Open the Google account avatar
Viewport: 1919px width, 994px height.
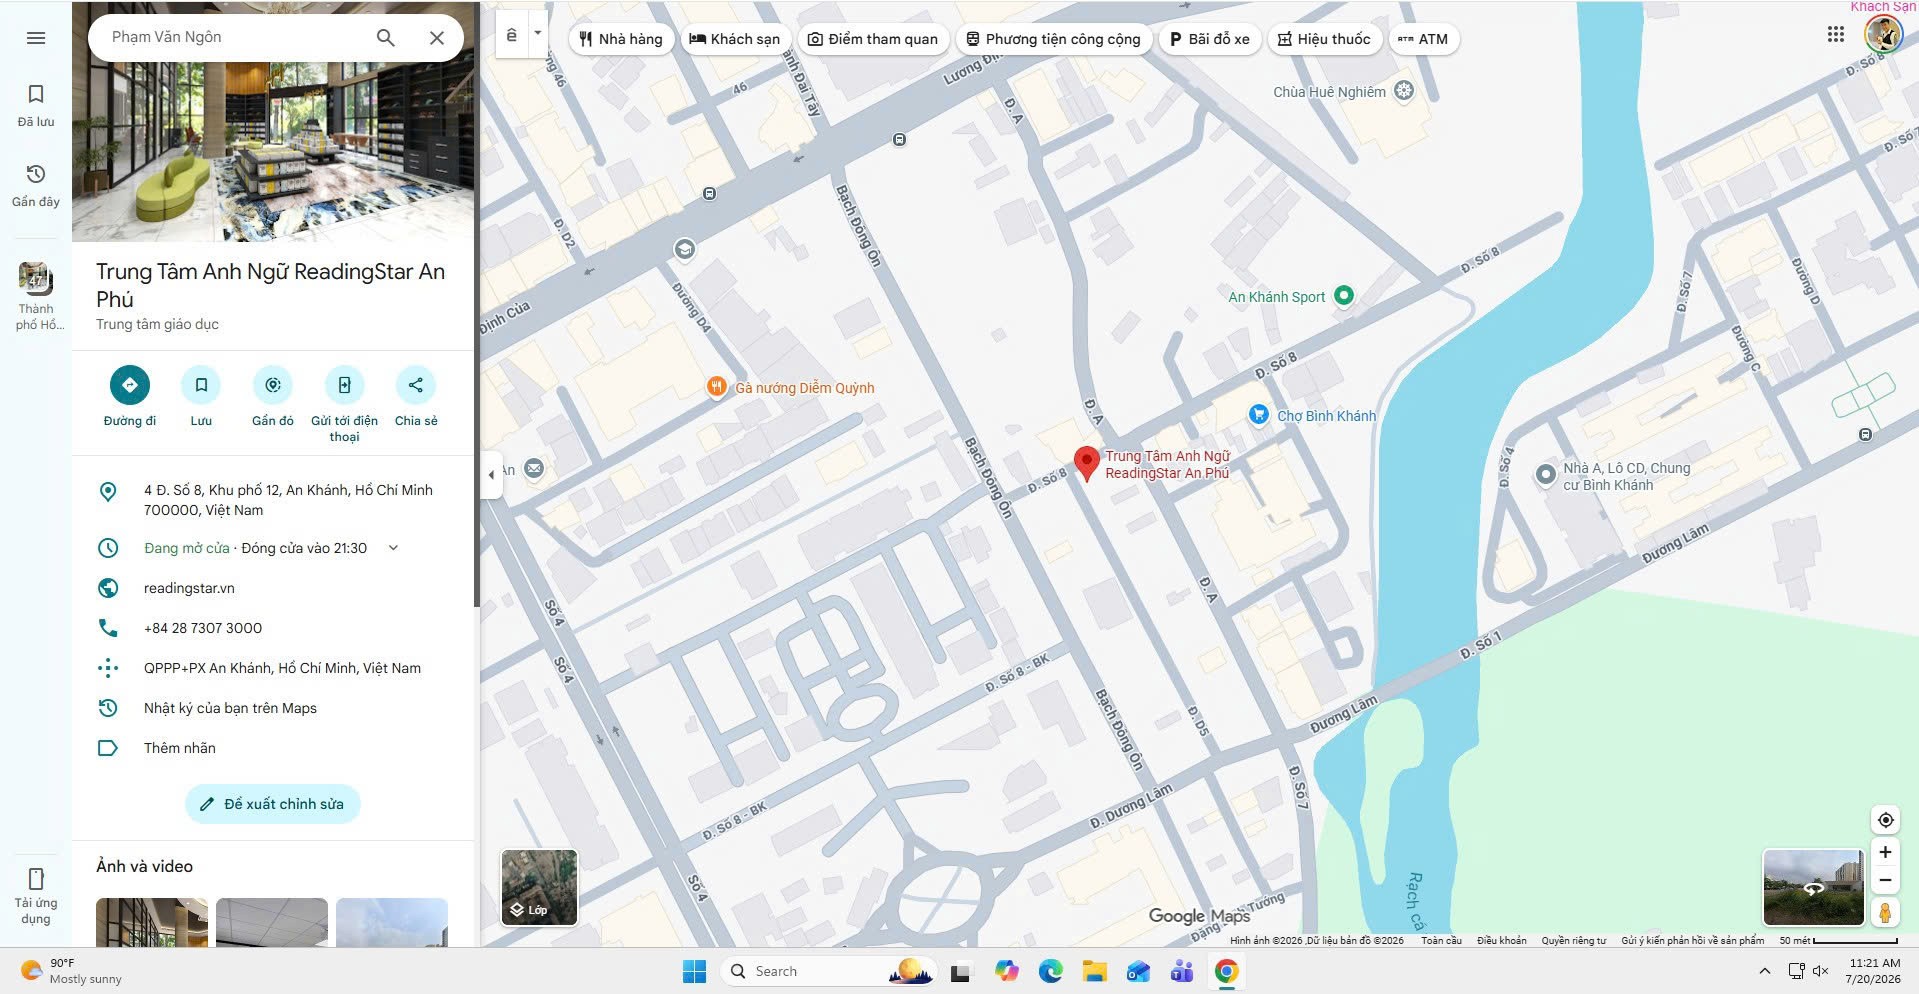[1883, 34]
